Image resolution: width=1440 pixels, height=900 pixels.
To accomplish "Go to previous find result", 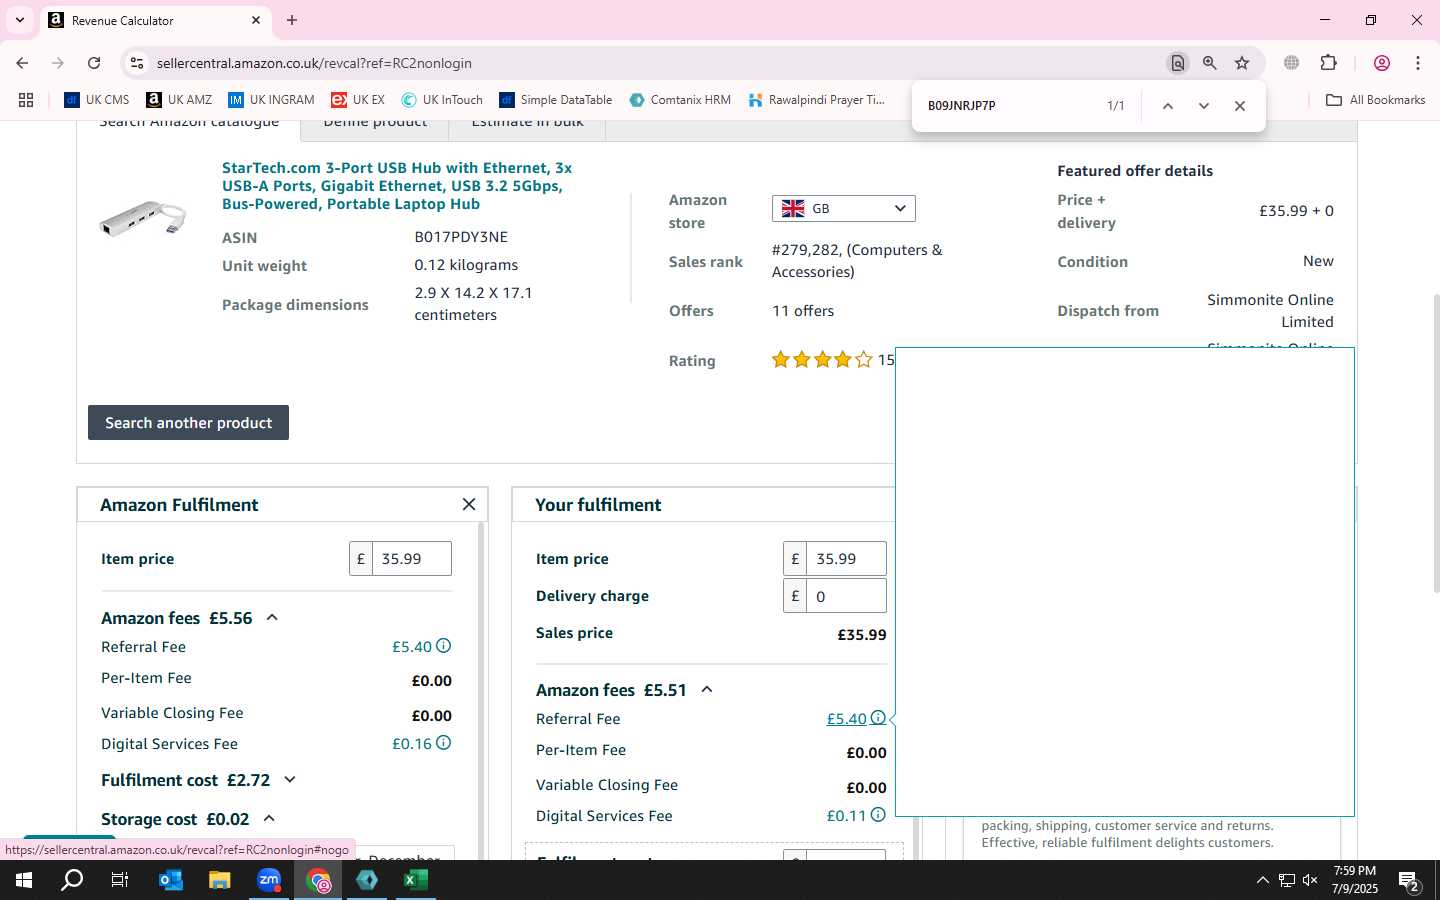I will 1167,106.
